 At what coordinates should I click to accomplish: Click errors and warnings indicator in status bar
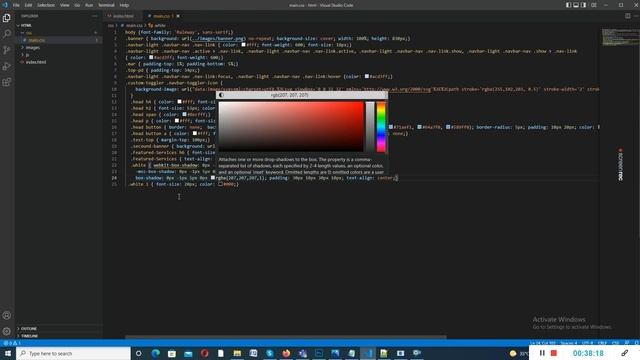(x=12, y=343)
